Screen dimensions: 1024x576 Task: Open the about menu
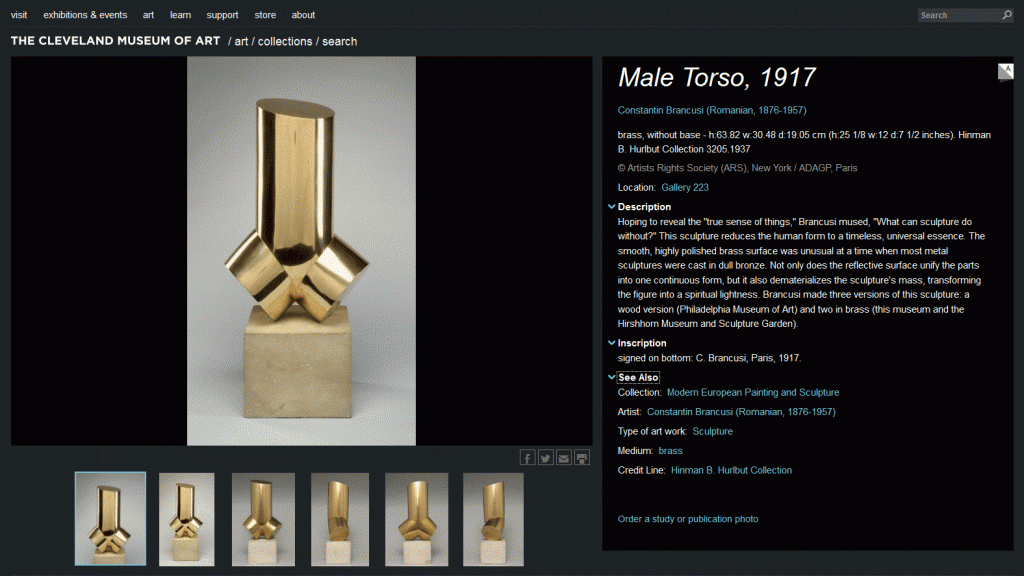pyautogui.click(x=303, y=15)
